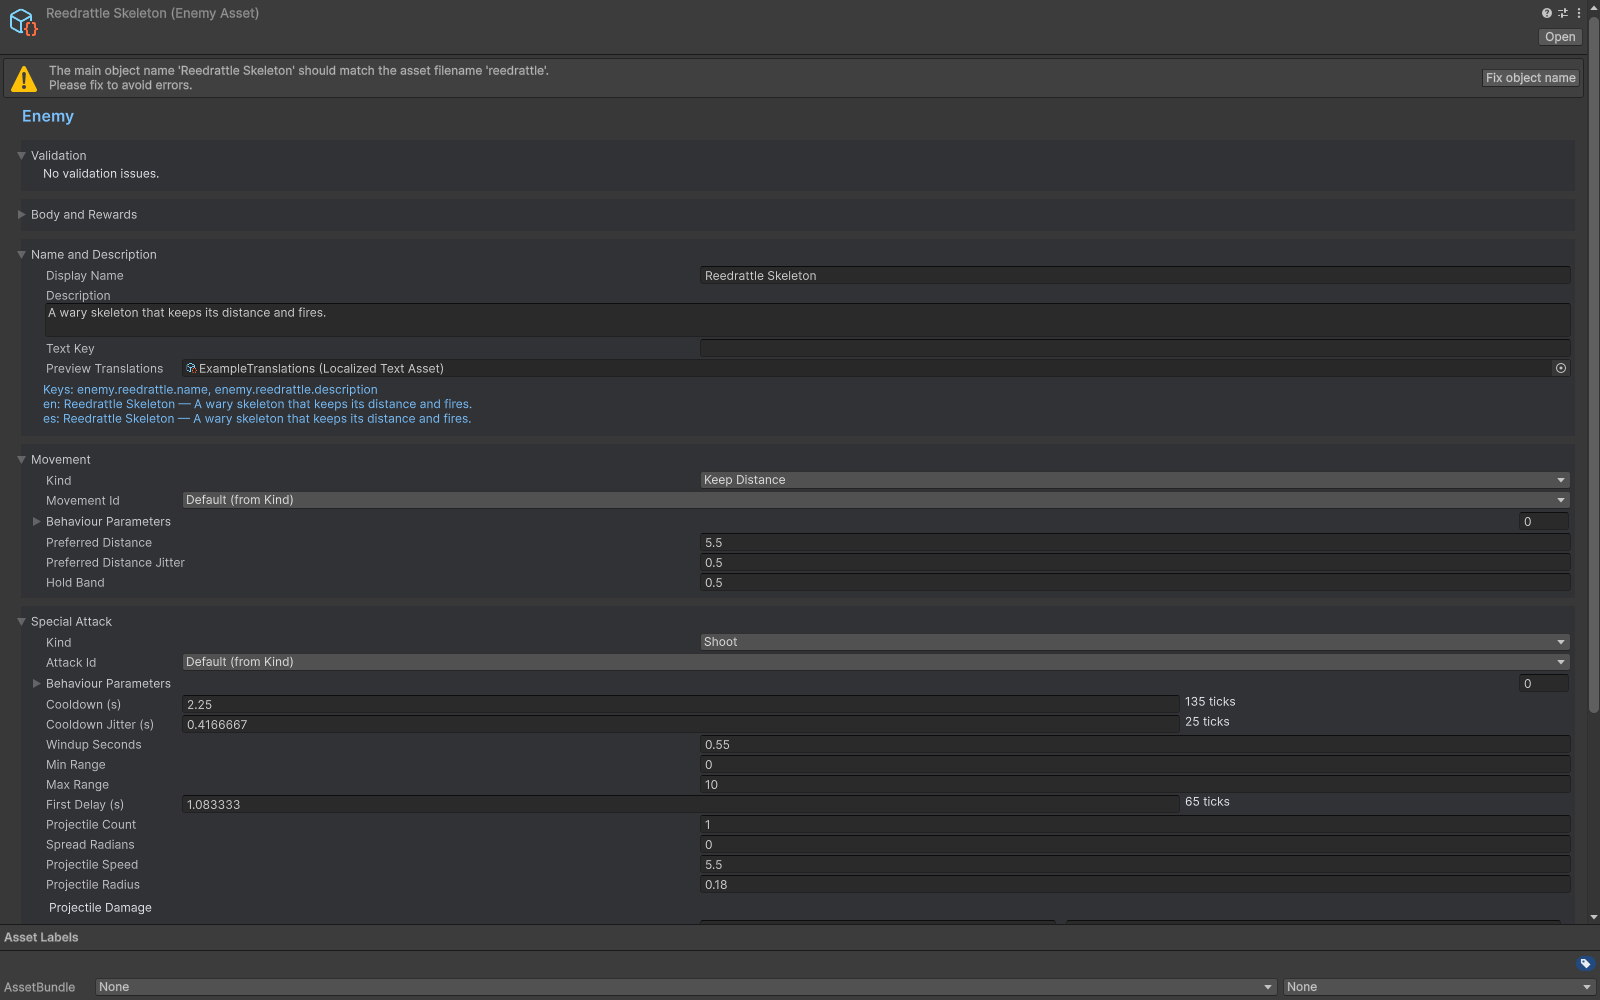This screenshot has height=1000, width=1600.
Task: Click the vertical scrollbar down arrow
Action: tap(1594, 917)
